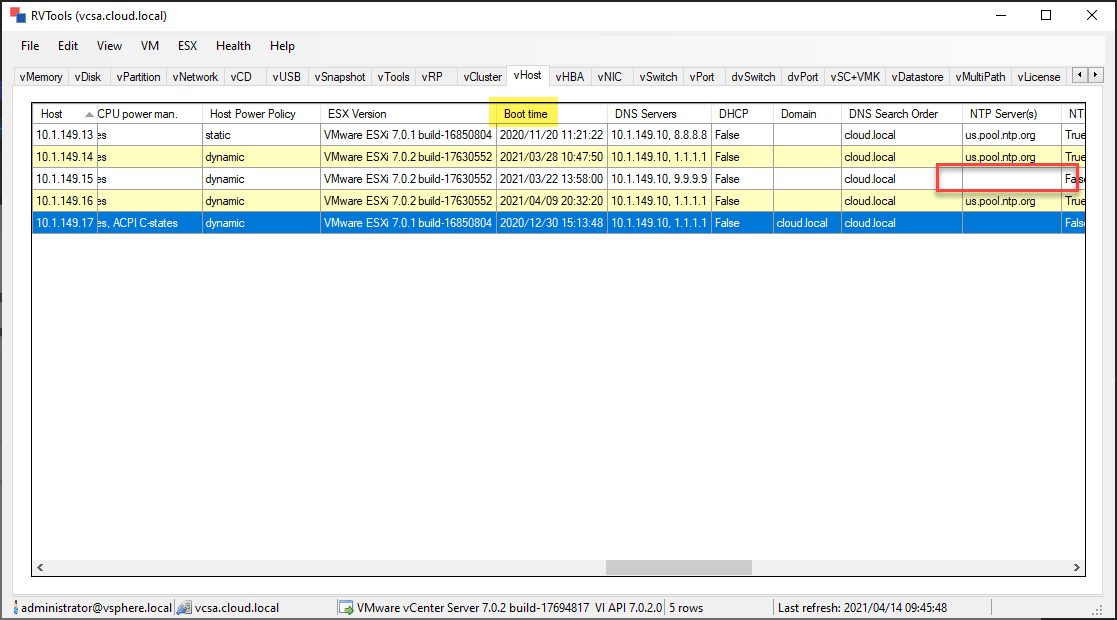The image size is (1117, 620).
Task: Switch to the vSwitch tab
Action: [658, 77]
